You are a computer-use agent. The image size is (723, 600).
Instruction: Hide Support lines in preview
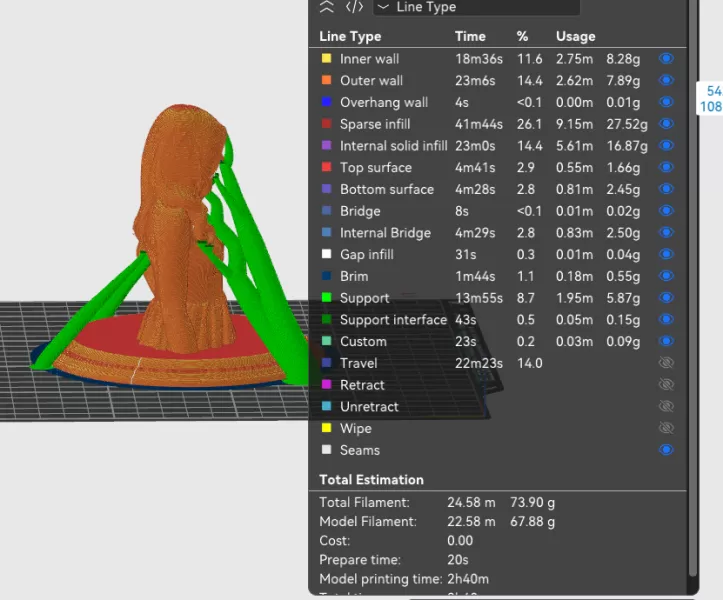tap(666, 297)
